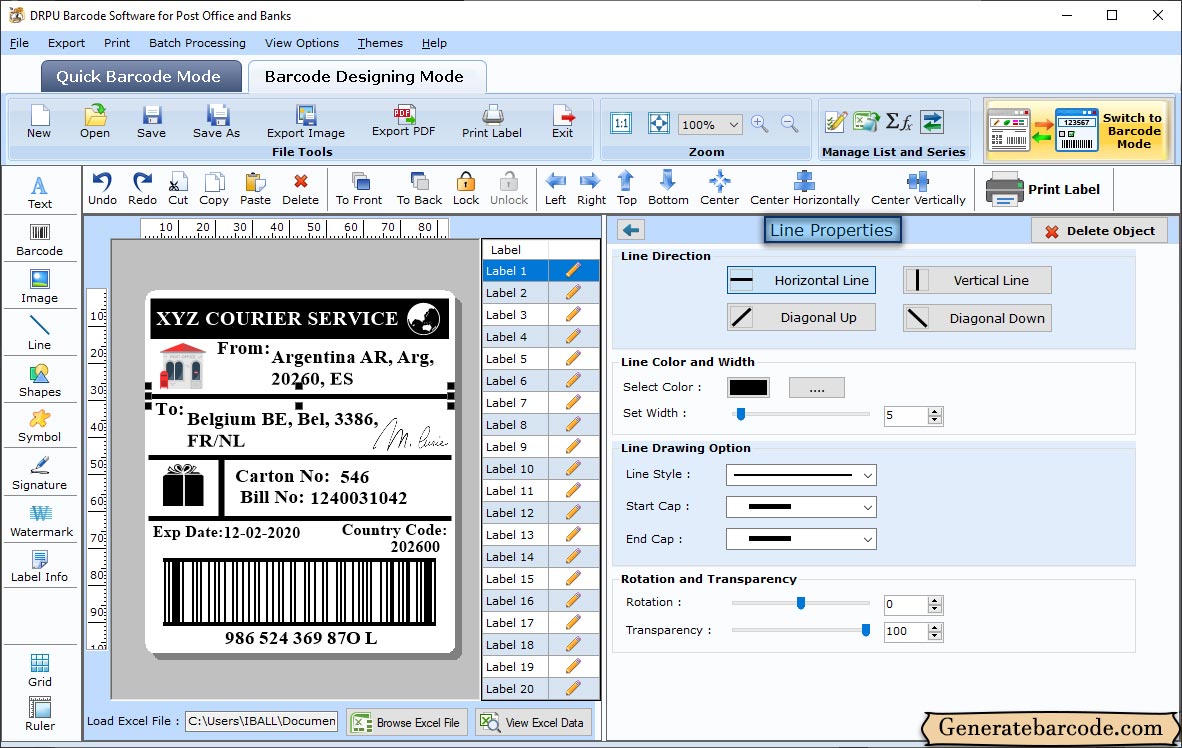
Task: Open the Batch Processing menu
Action: [197, 43]
